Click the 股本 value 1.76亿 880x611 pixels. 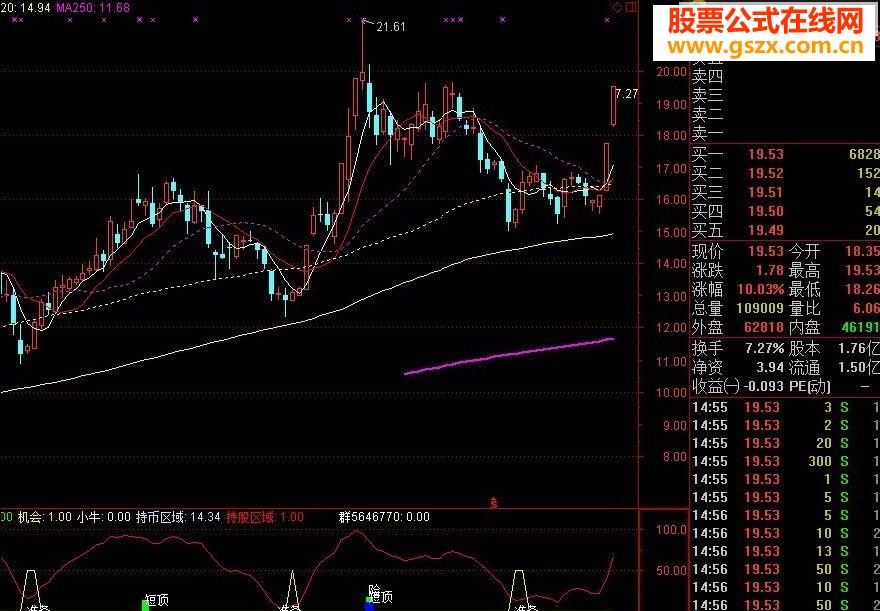click(859, 348)
